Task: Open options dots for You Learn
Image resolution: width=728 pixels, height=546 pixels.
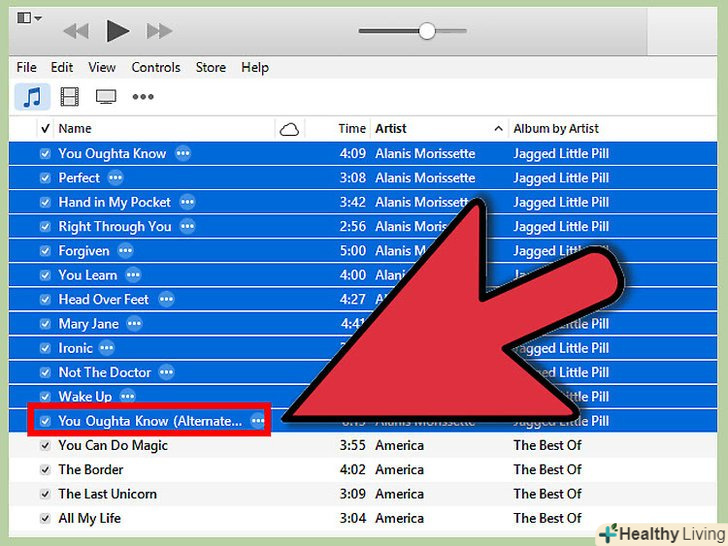Action: click(133, 275)
